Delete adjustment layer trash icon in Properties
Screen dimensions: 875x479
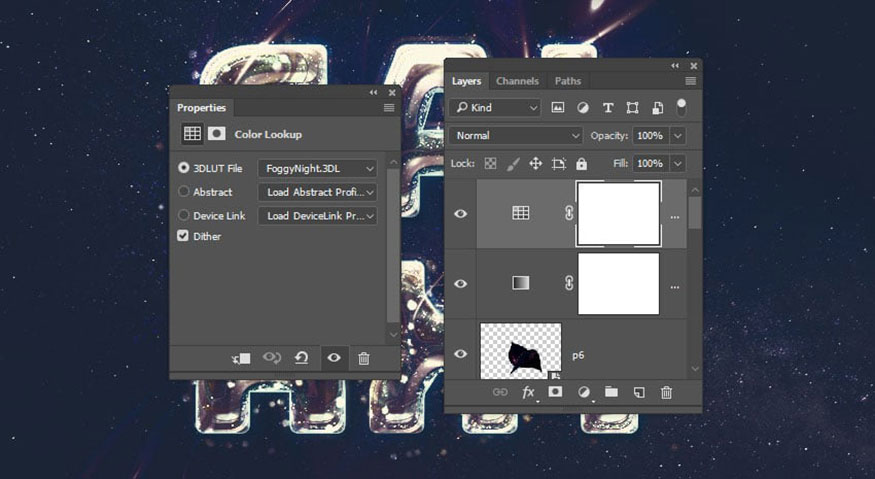364,358
